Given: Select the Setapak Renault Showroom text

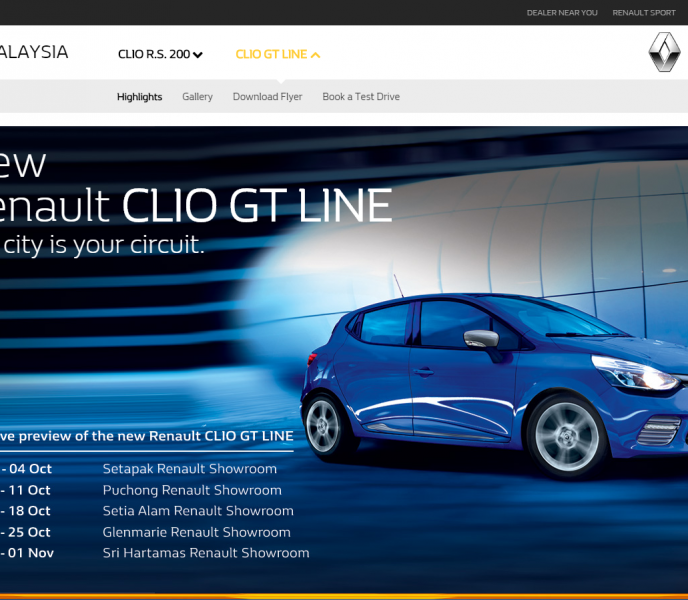Looking at the screenshot, I should click(190, 469).
